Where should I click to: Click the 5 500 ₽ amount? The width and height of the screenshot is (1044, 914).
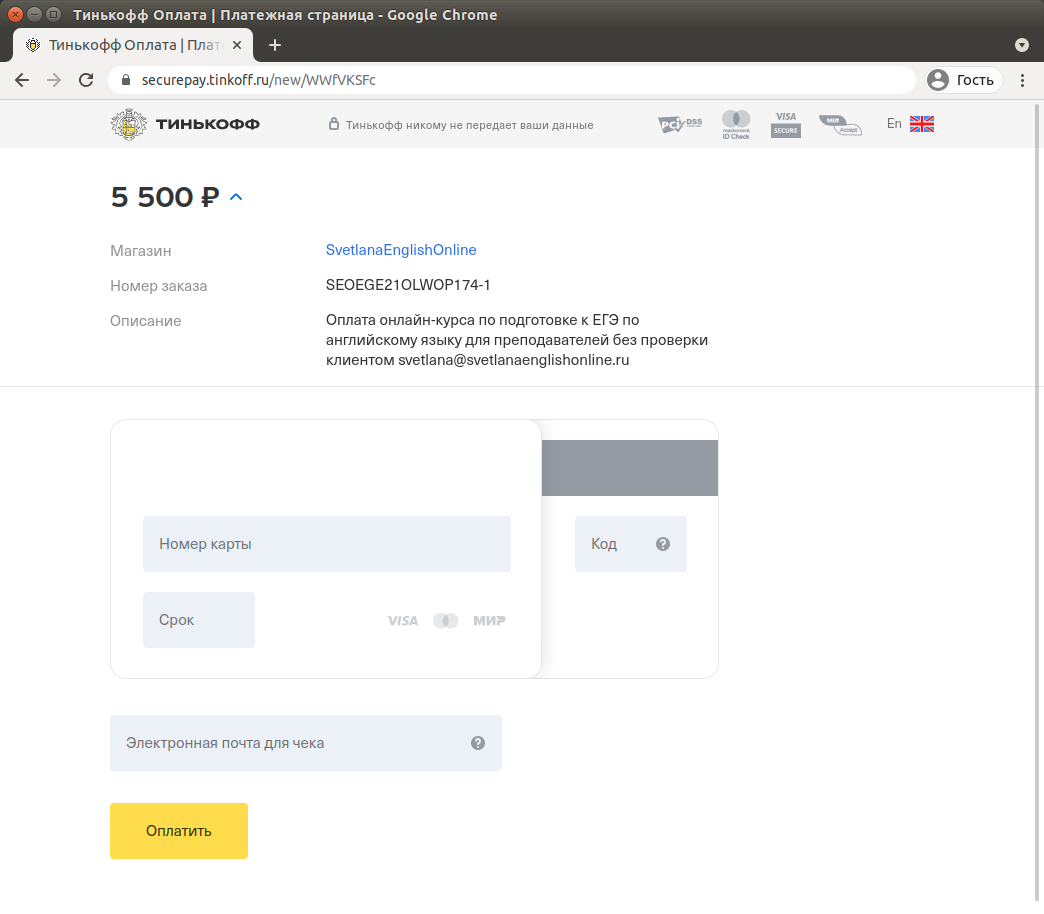165,197
